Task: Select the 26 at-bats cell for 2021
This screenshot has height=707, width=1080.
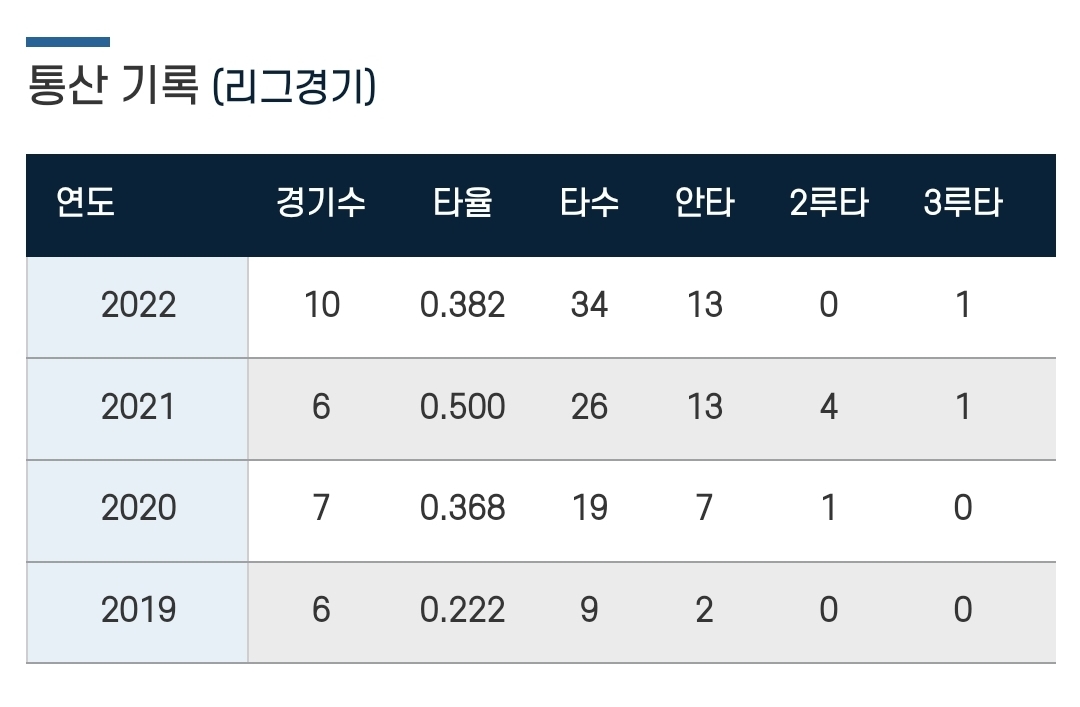Action: [589, 407]
